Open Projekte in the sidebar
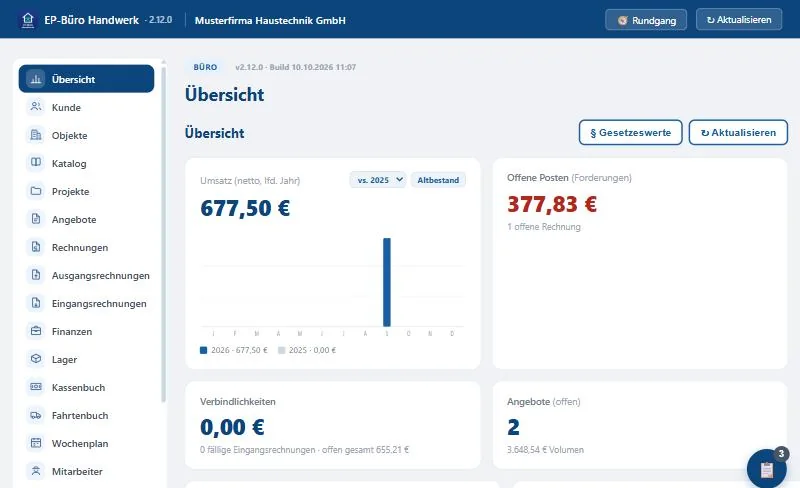This screenshot has width=800, height=488. [86, 191]
